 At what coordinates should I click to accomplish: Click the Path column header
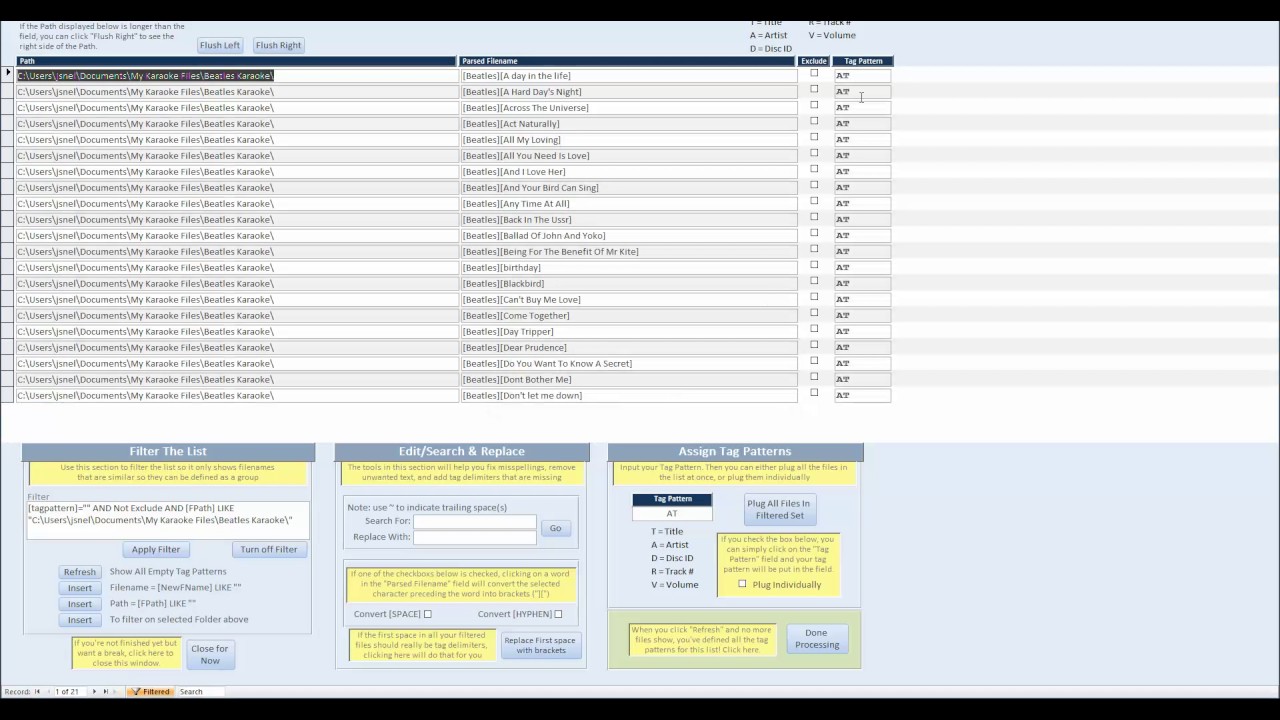[236, 61]
